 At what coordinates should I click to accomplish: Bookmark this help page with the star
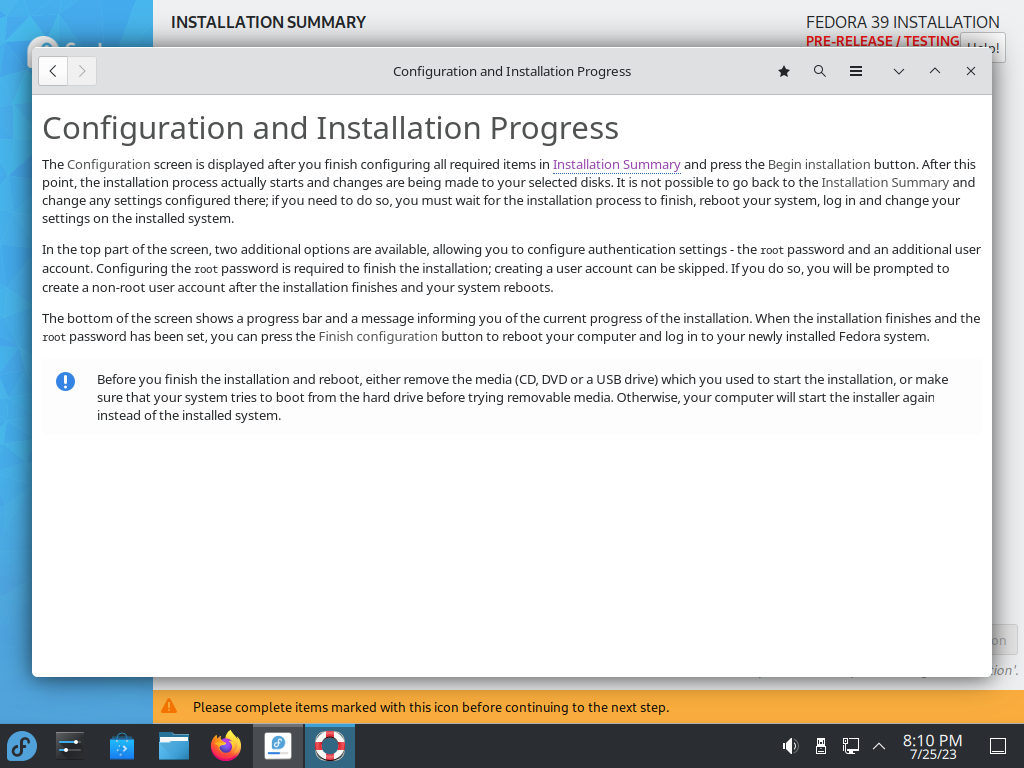[784, 71]
